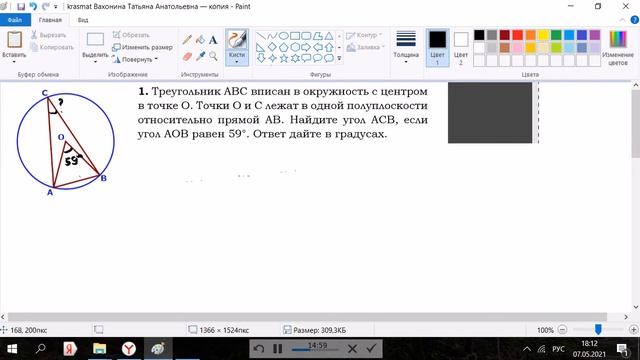Viewport: 640px width, 360px height.
Task: Click the Brushes (Кисти) tool icon
Action: tap(237, 40)
